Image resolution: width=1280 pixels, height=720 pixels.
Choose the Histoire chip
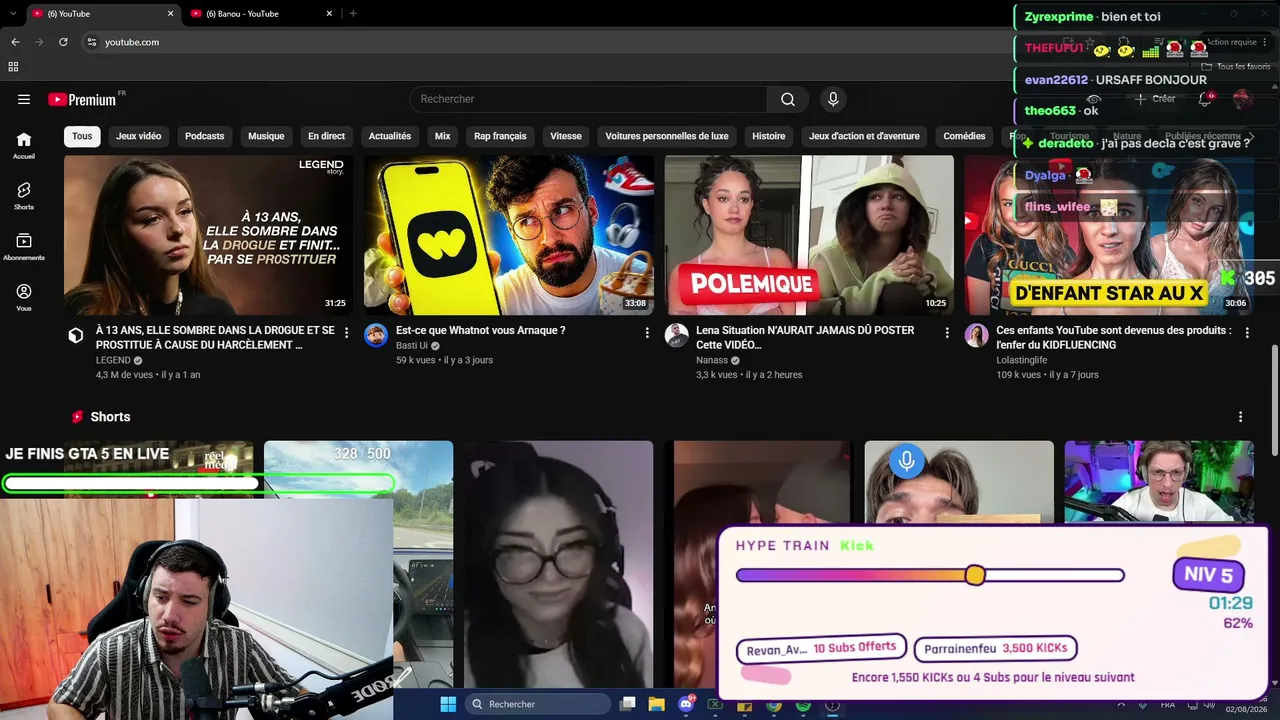pos(769,136)
